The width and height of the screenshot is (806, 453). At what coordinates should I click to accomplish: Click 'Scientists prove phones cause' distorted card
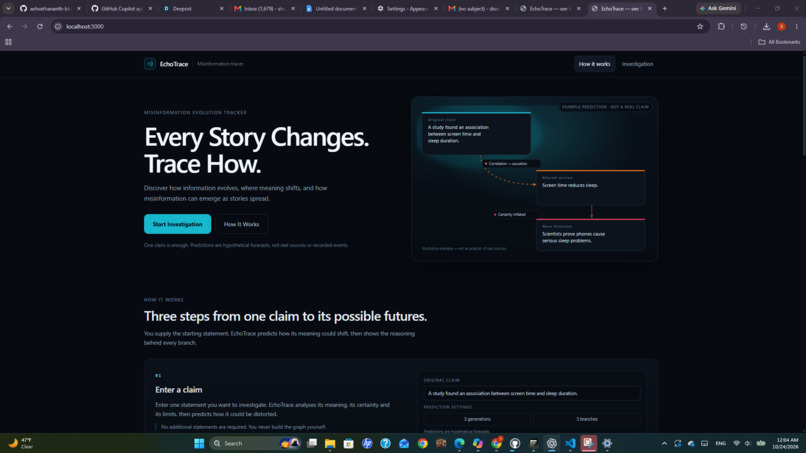coord(590,234)
